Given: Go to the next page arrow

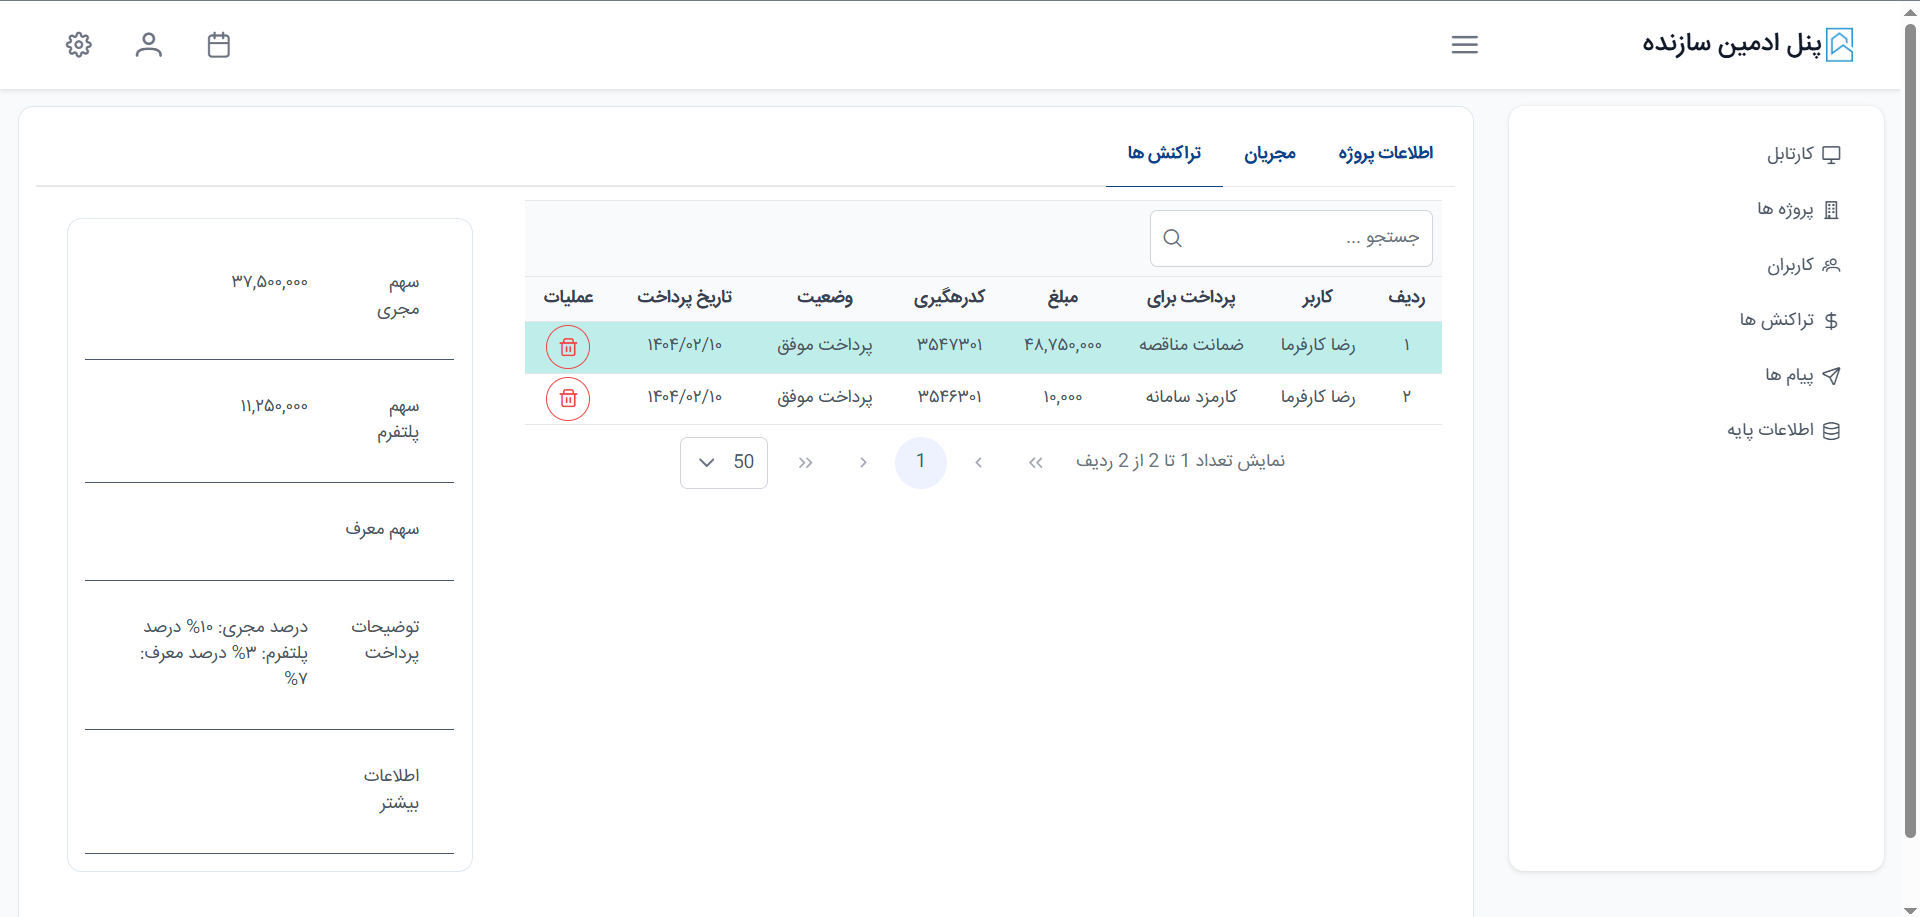Looking at the screenshot, I should click(863, 462).
